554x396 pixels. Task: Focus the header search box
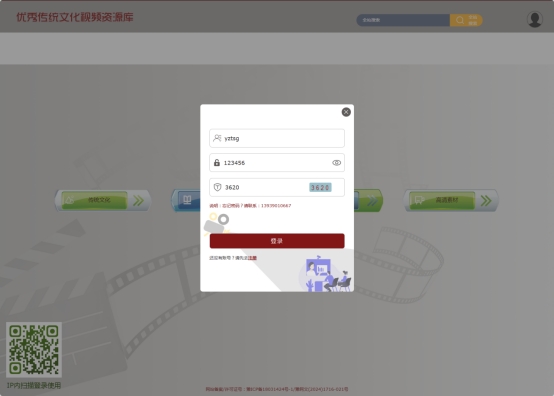click(x=403, y=20)
